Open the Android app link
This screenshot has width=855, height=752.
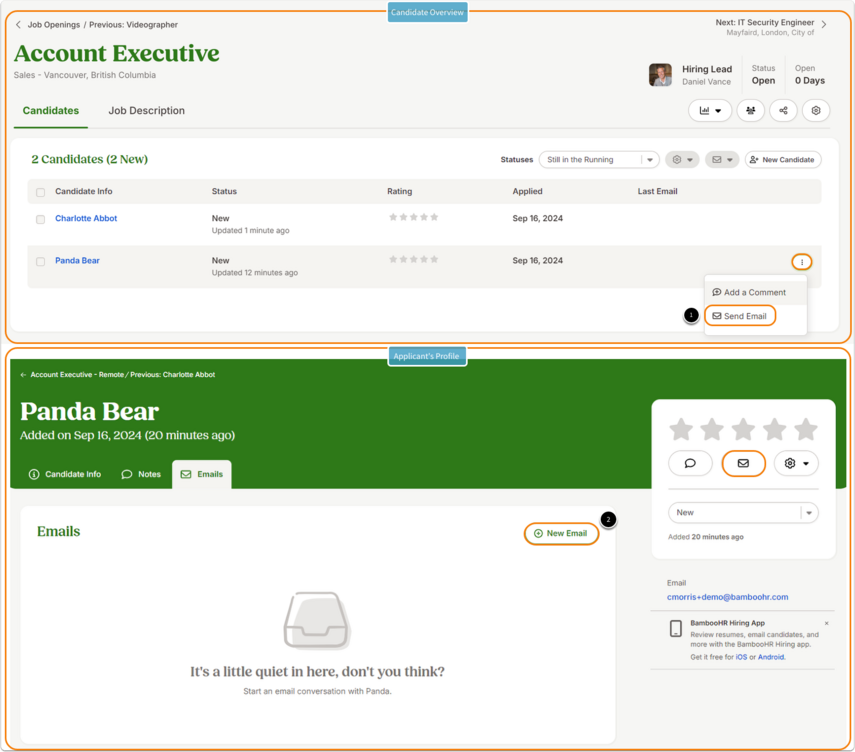tap(771, 657)
